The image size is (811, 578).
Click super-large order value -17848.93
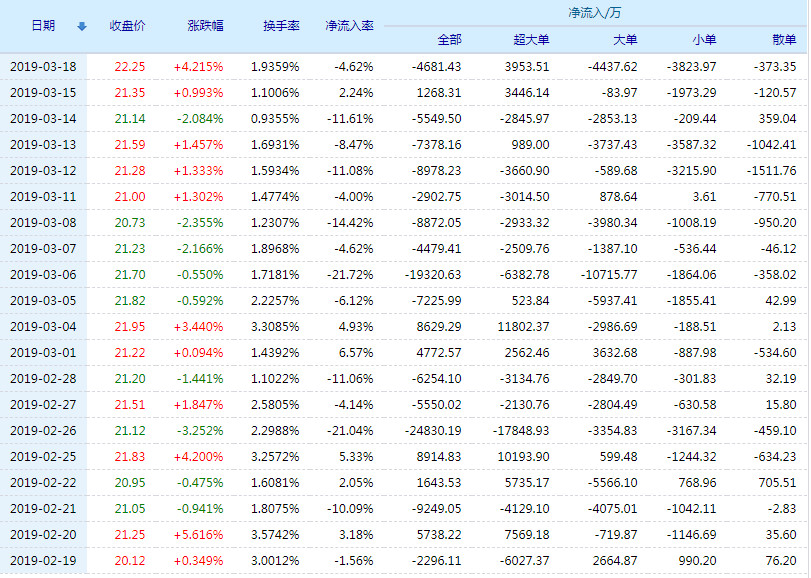(x=521, y=431)
